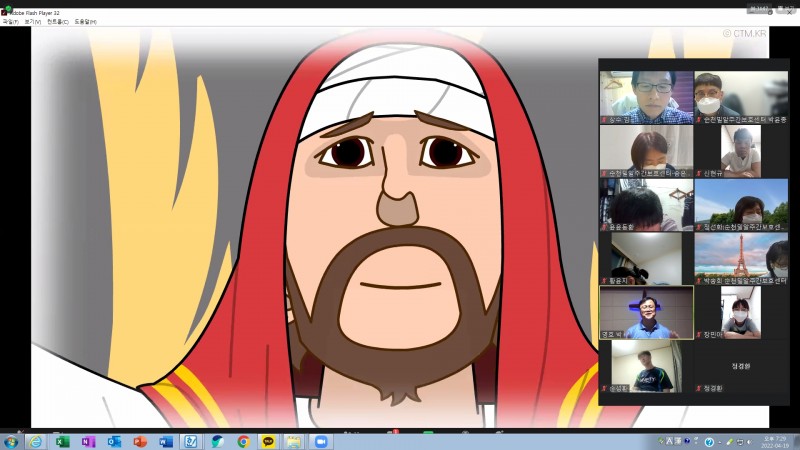Click the Show Desktop strip at the taskbar's end

pyautogui.click(x=797, y=442)
